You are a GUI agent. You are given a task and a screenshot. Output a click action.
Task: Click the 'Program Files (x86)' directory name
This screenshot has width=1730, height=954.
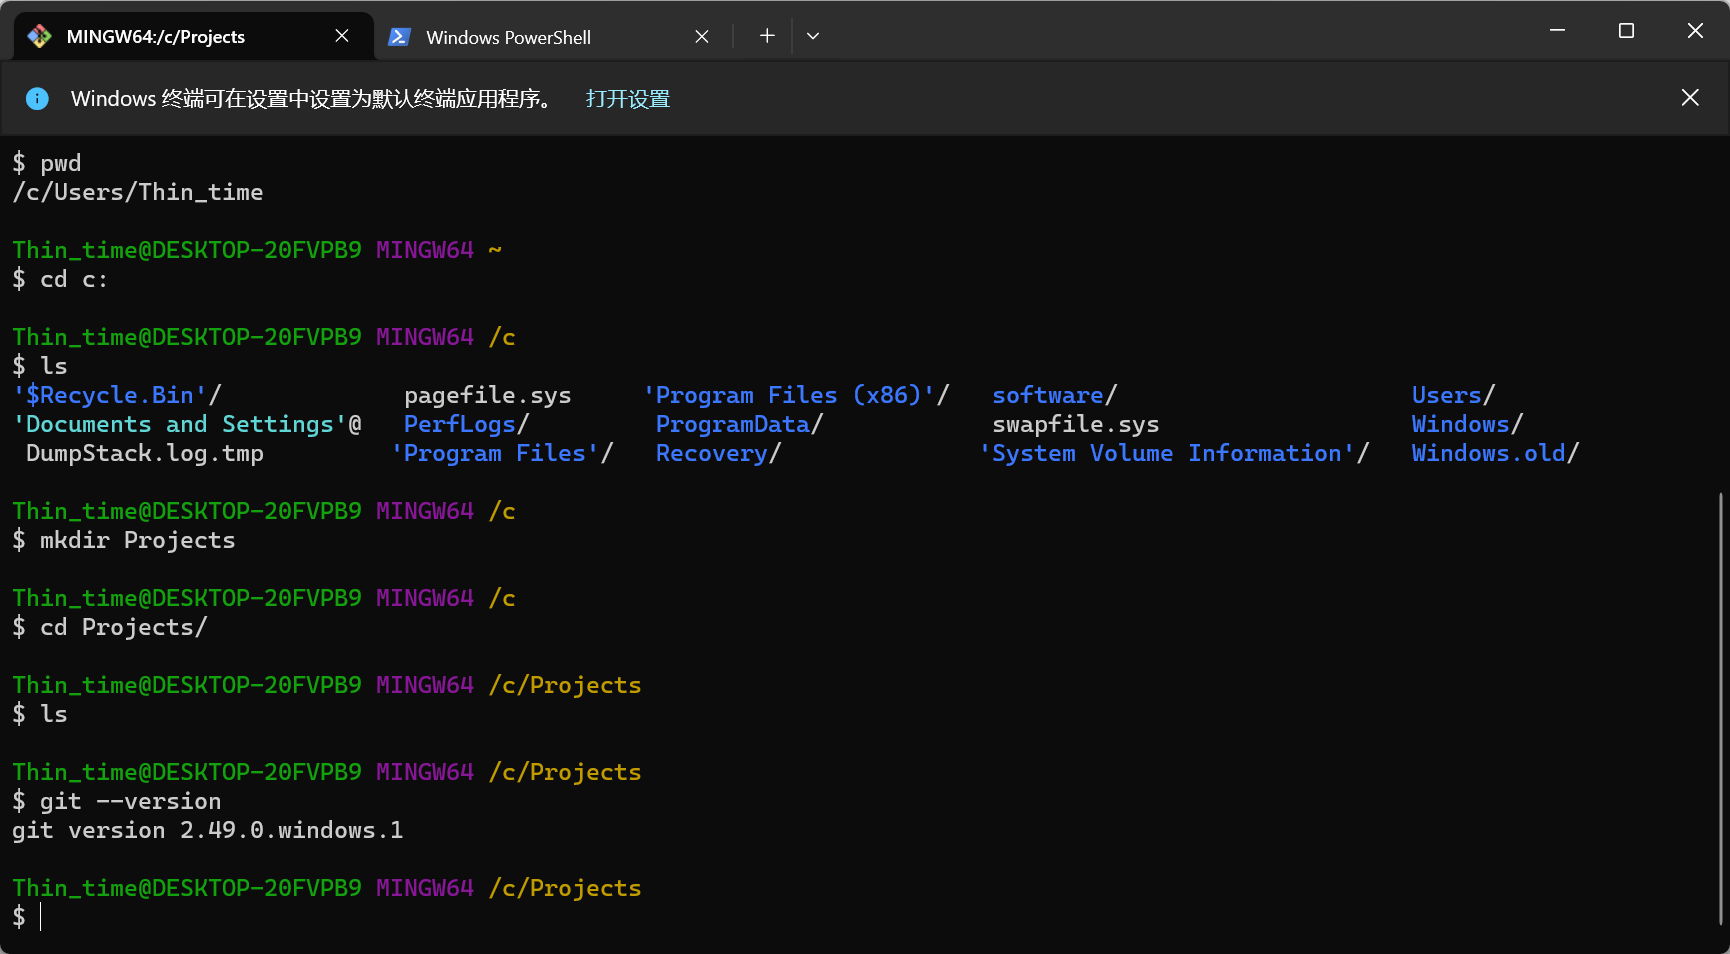click(x=795, y=396)
